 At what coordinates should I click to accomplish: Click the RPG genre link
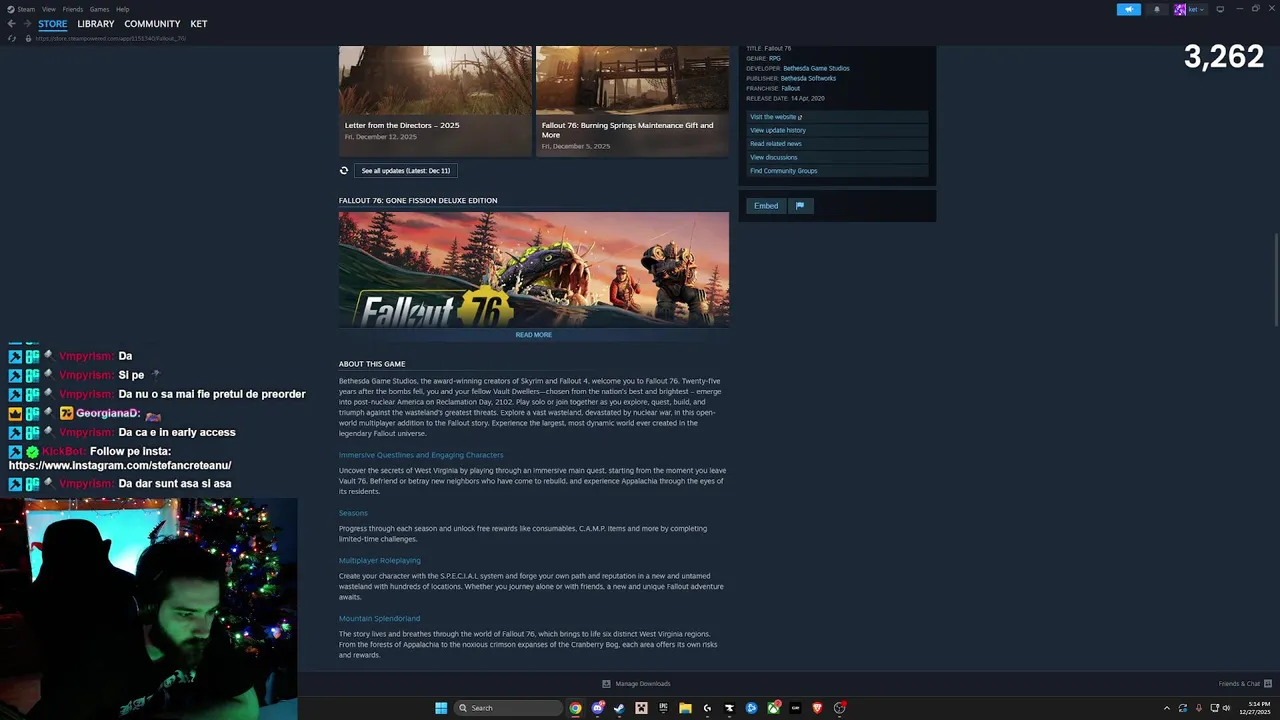click(x=775, y=59)
